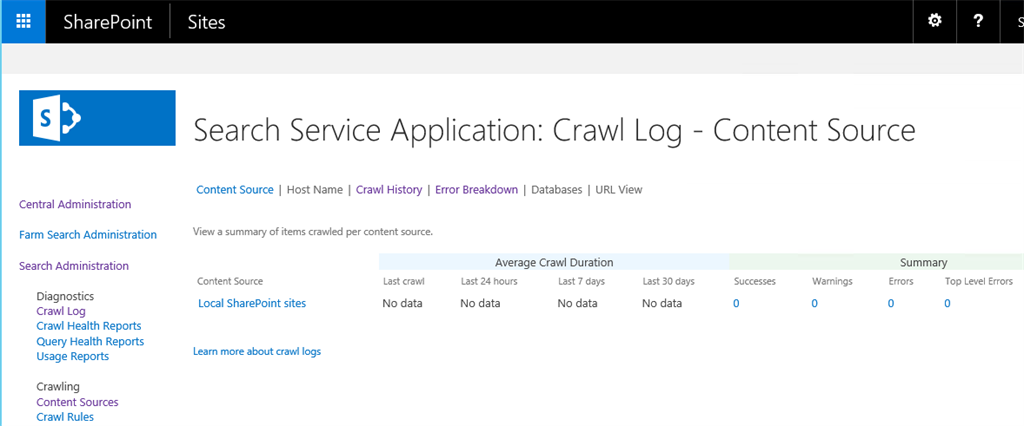The height and width of the screenshot is (426, 1024).
Task: Open Query Health Reports
Action: click(x=90, y=341)
